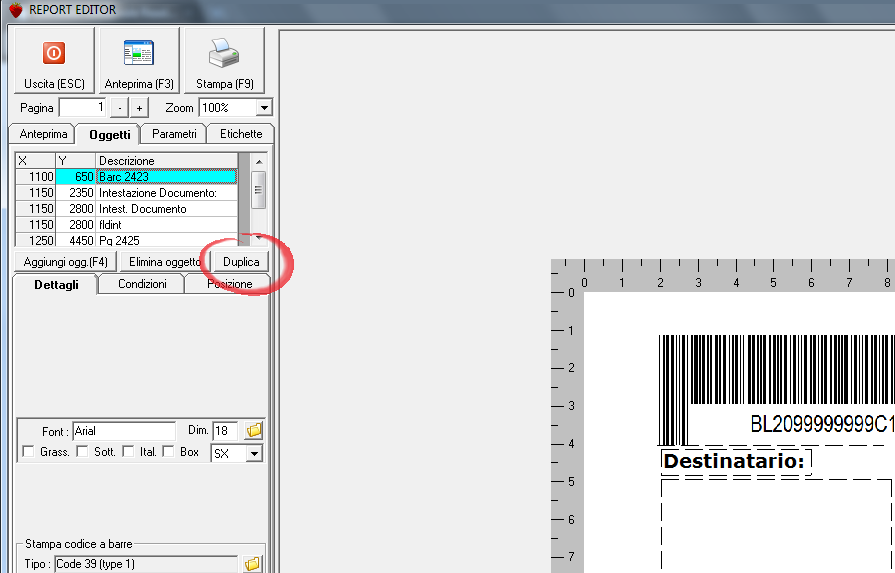This screenshot has width=895, height=573.
Task: Select the dashed box below Destinatario:
Action: [x=776, y=525]
